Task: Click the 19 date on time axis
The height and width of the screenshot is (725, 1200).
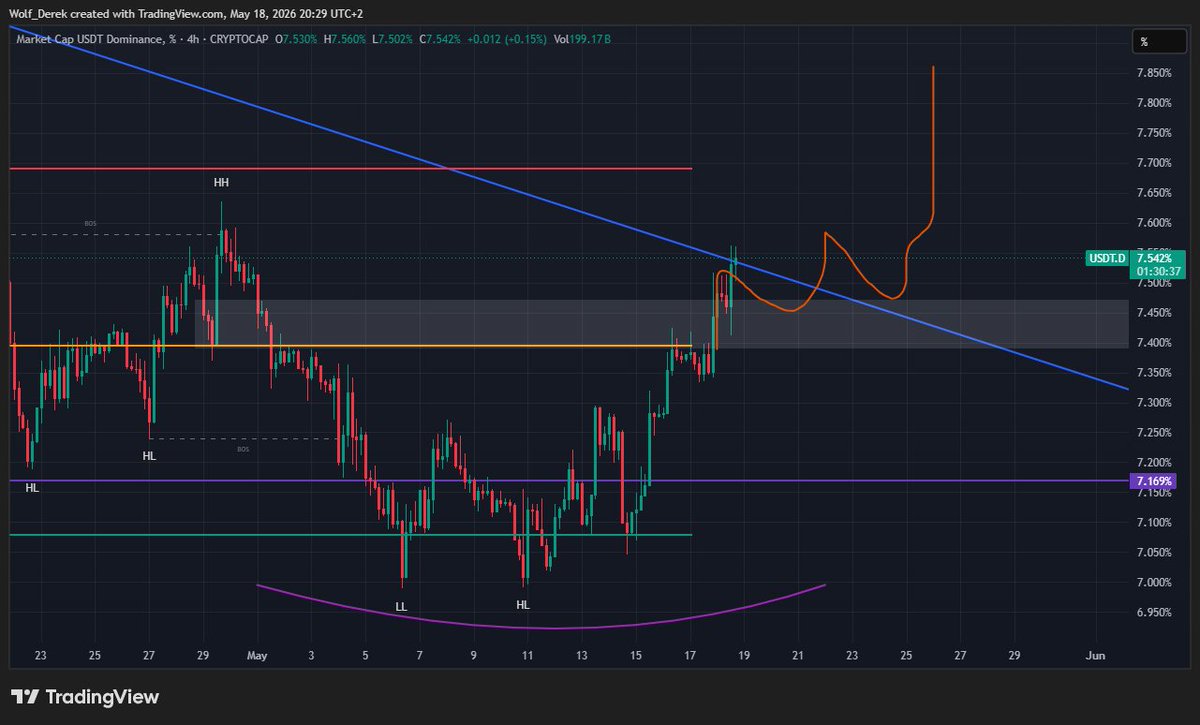Action: click(744, 656)
